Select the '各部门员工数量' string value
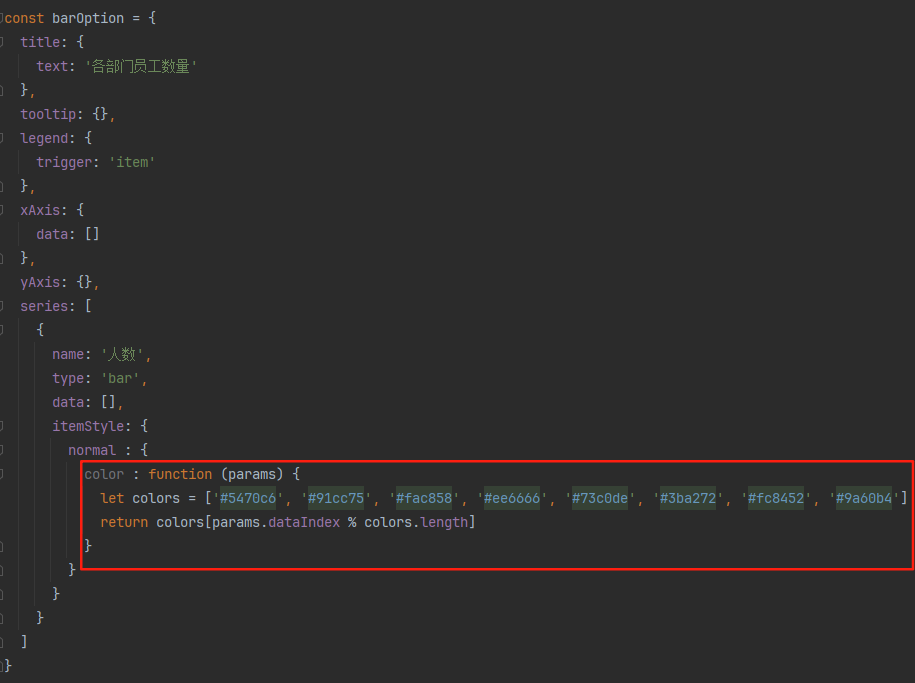Viewport: 915px width, 683px height. point(141,66)
